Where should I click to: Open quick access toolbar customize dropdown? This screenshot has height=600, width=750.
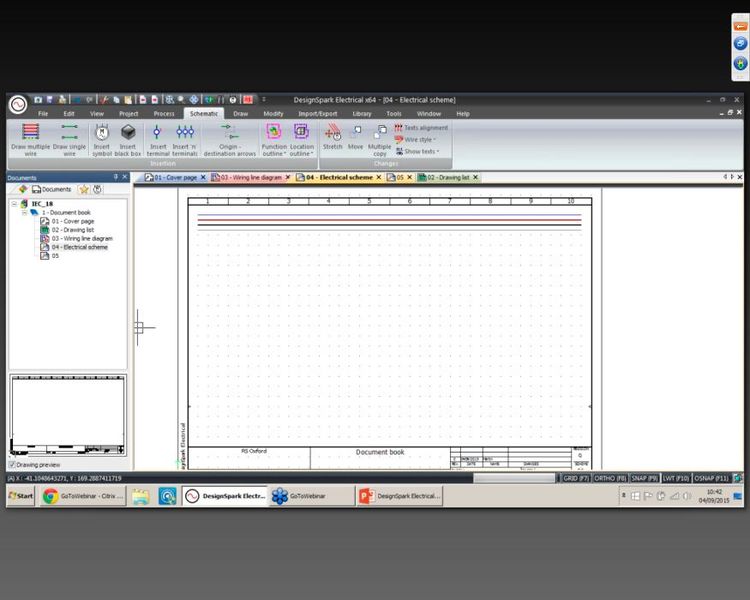(264, 100)
